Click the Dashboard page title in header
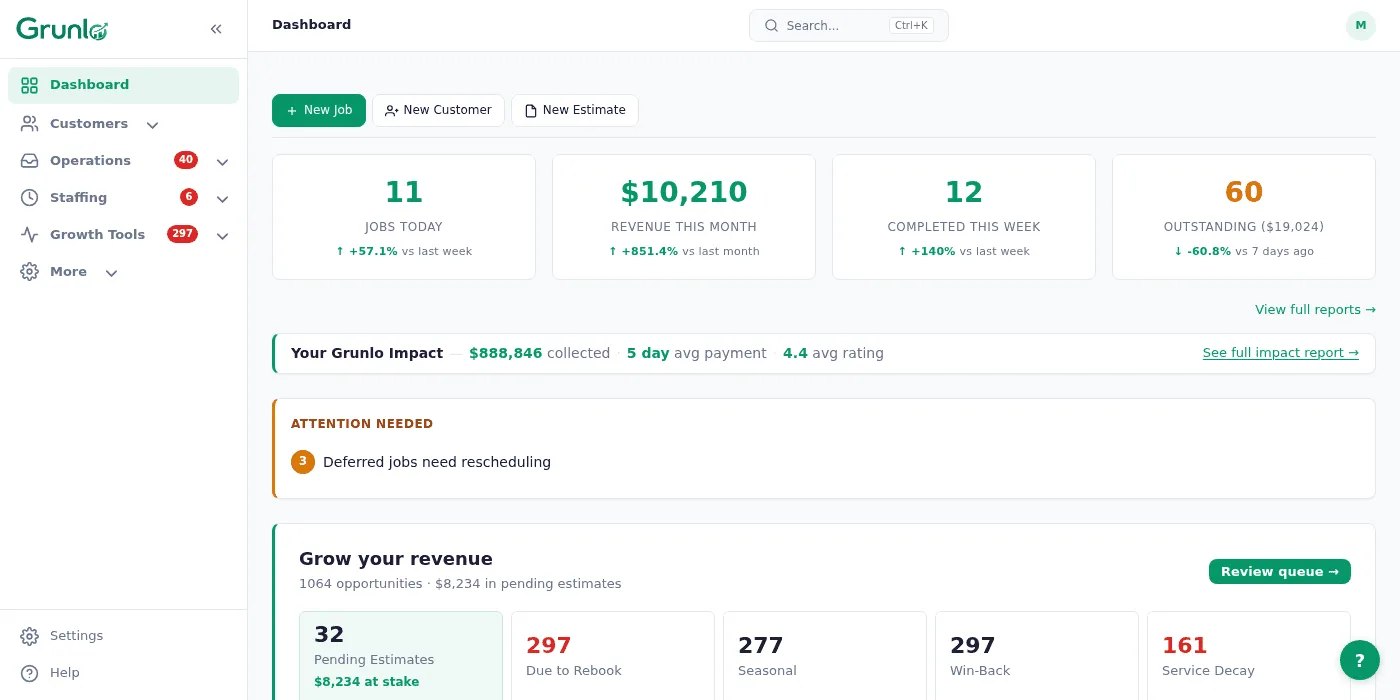This screenshot has width=1400, height=700. [311, 25]
